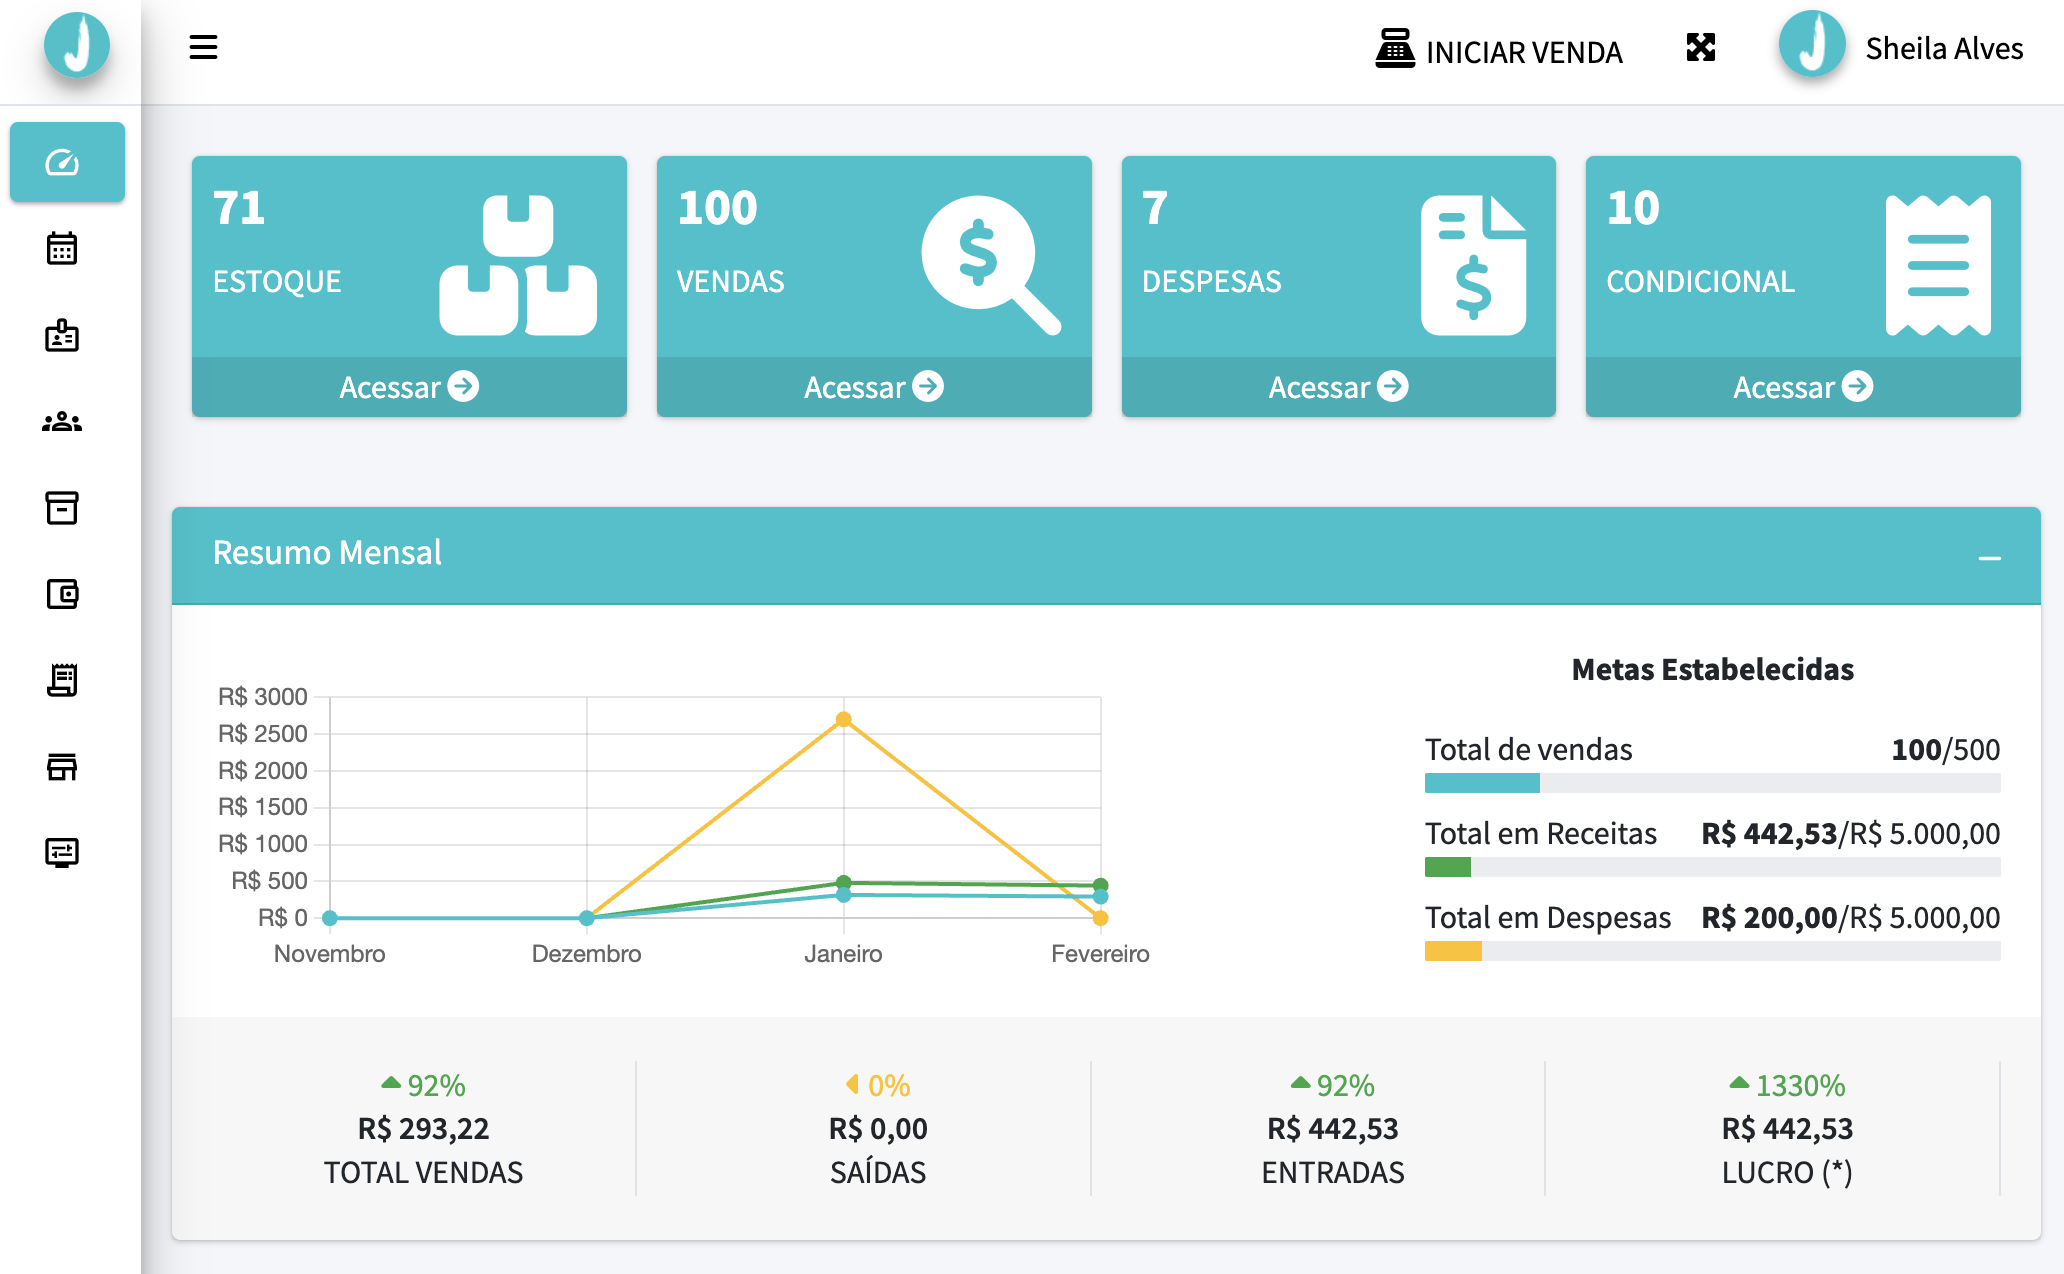This screenshot has height=1274, width=2064.
Task: Open the calendar icon in sidebar
Action: click(x=62, y=248)
